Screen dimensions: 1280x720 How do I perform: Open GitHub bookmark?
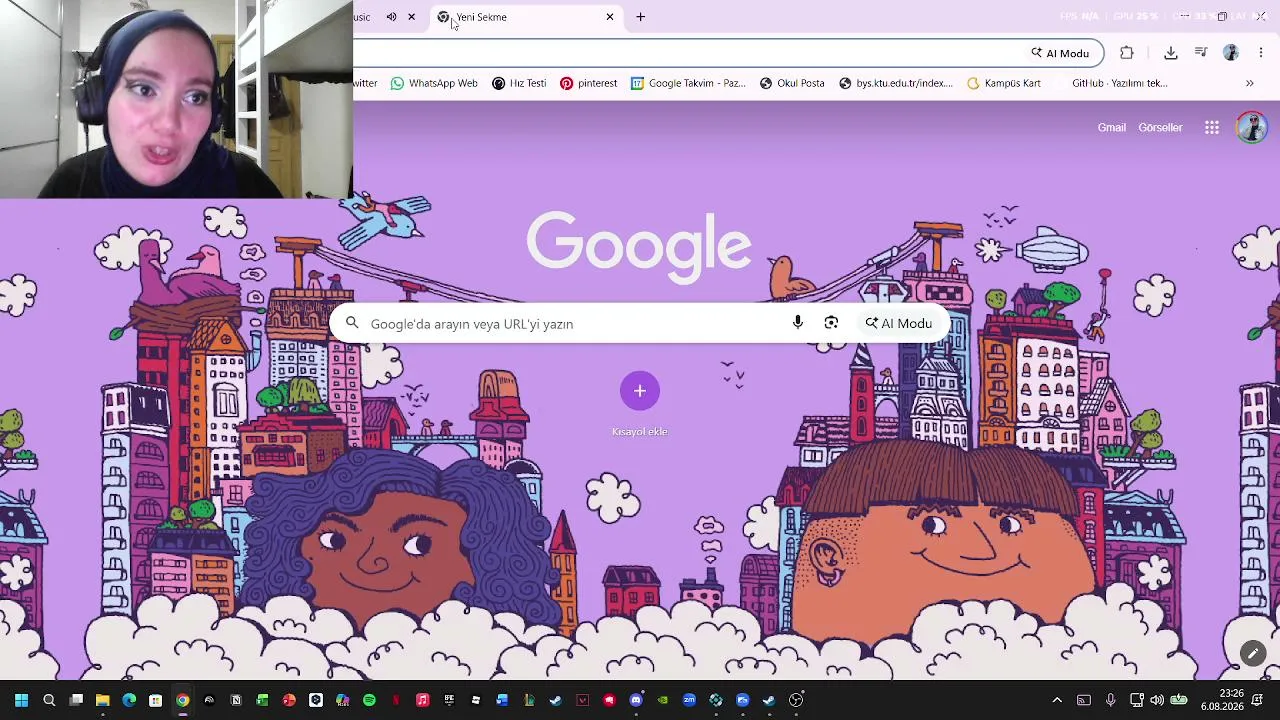tap(1112, 83)
